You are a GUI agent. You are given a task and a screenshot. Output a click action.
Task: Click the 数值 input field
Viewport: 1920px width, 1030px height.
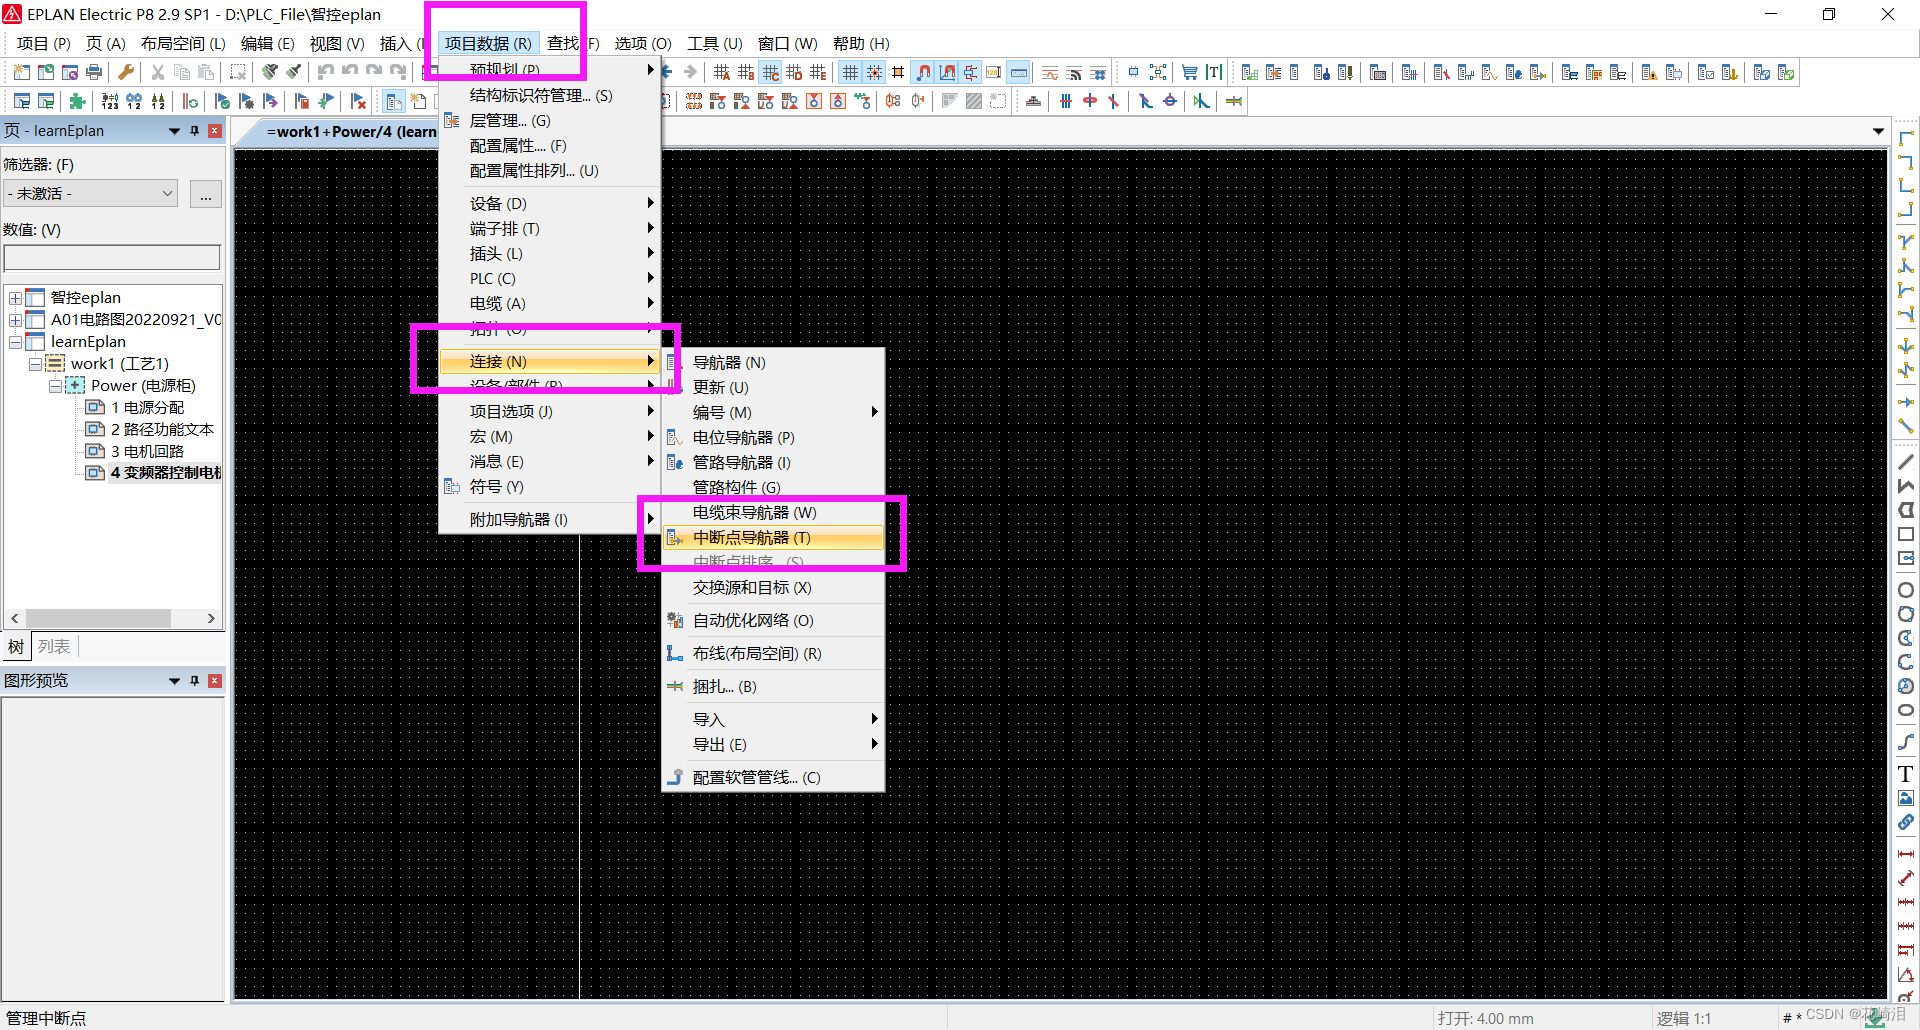point(112,258)
